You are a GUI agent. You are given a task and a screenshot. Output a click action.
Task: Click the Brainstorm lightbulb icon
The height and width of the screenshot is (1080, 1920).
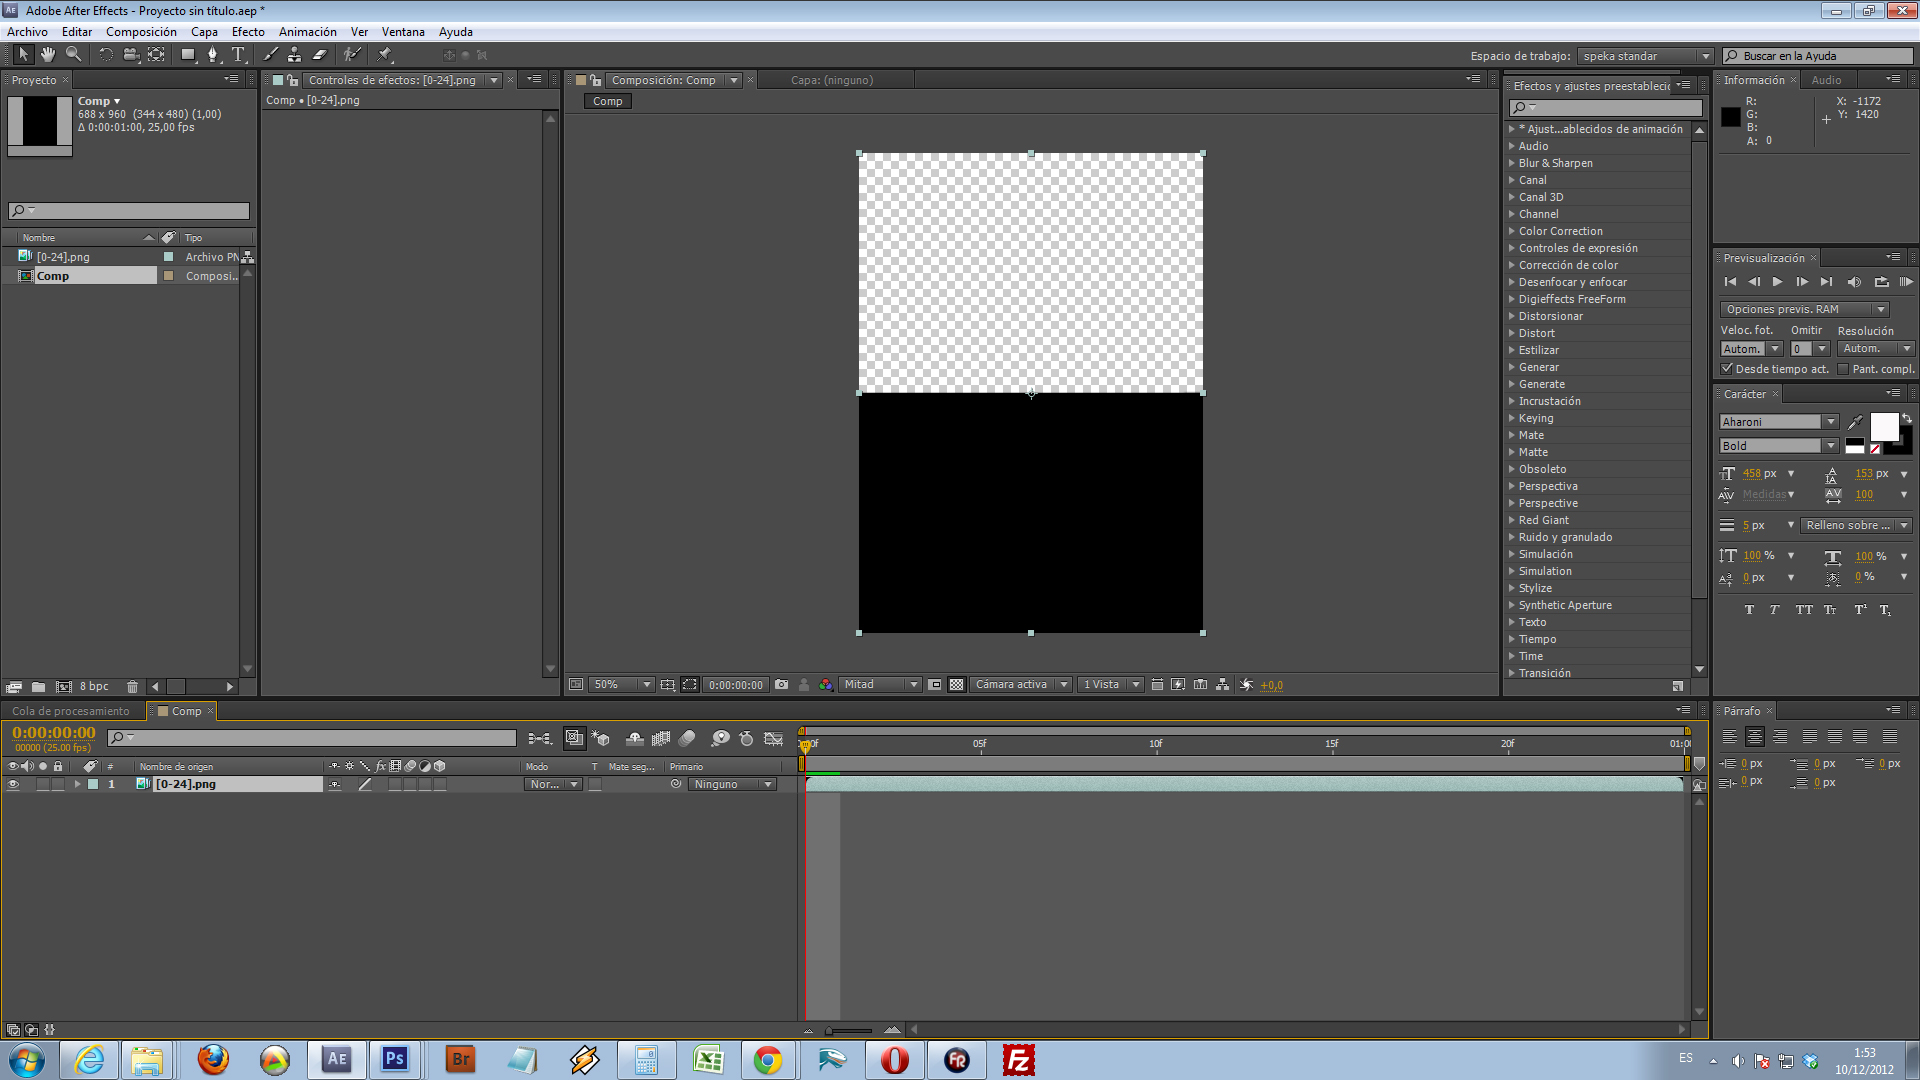[x=720, y=739]
